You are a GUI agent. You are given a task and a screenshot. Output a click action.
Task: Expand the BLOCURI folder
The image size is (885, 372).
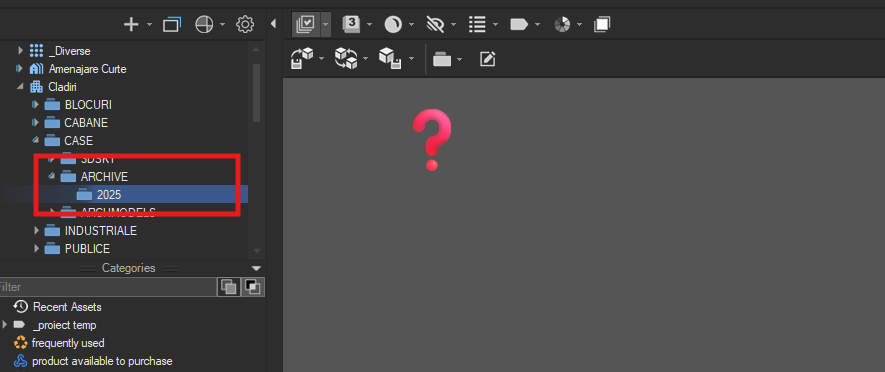click(x=36, y=104)
